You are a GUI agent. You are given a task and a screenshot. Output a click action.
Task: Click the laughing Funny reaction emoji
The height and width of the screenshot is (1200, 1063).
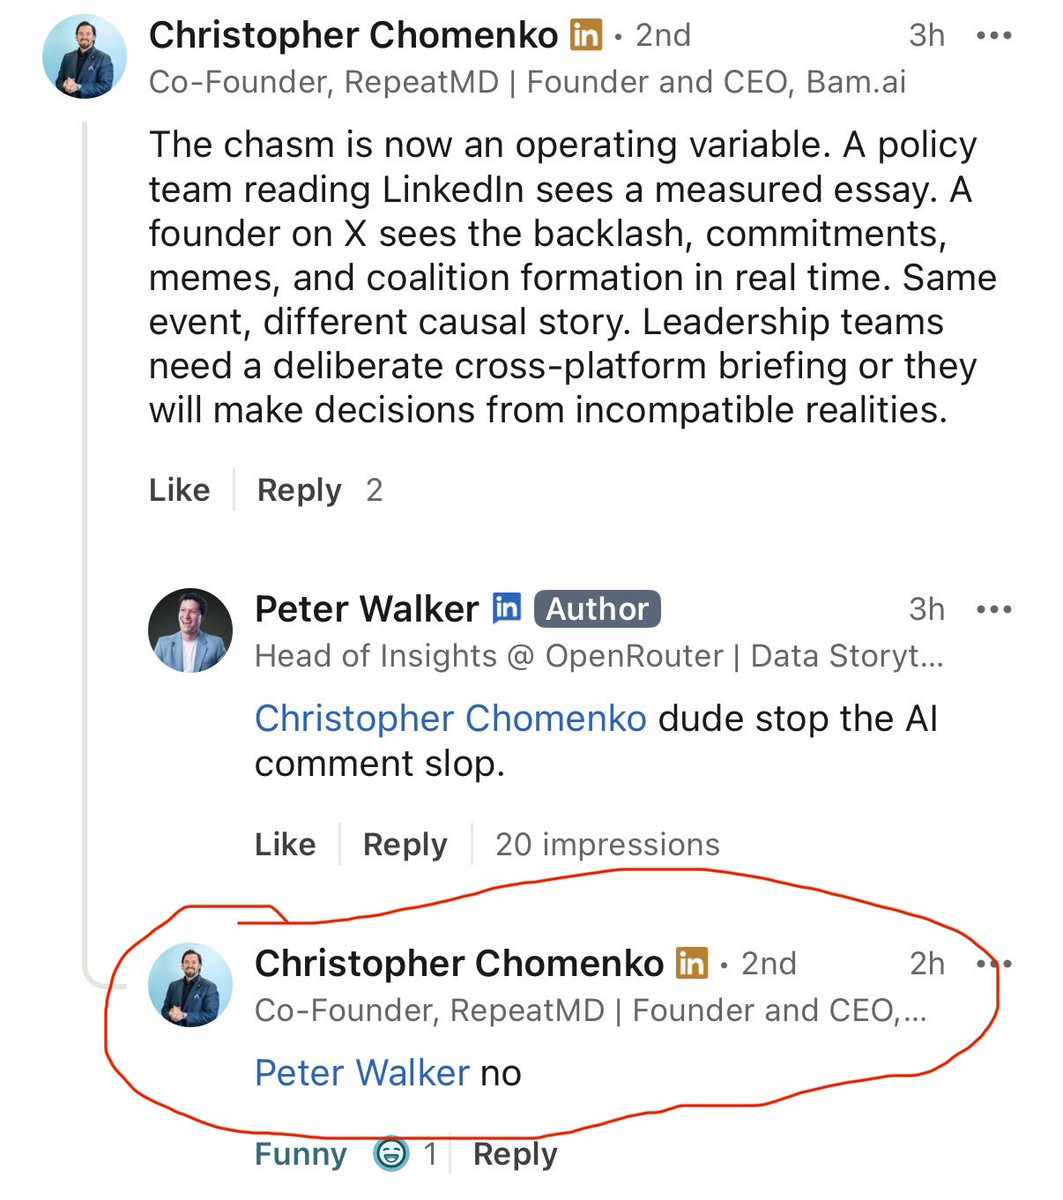coord(390,1155)
